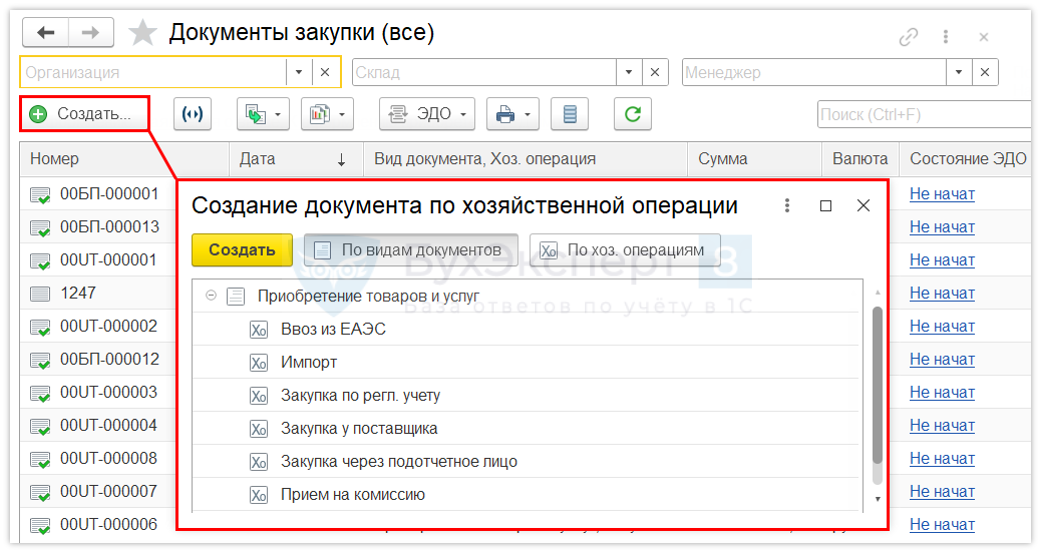Click the back navigation arrow
This screenshot has width=1041, height=554.
point(45,33)
